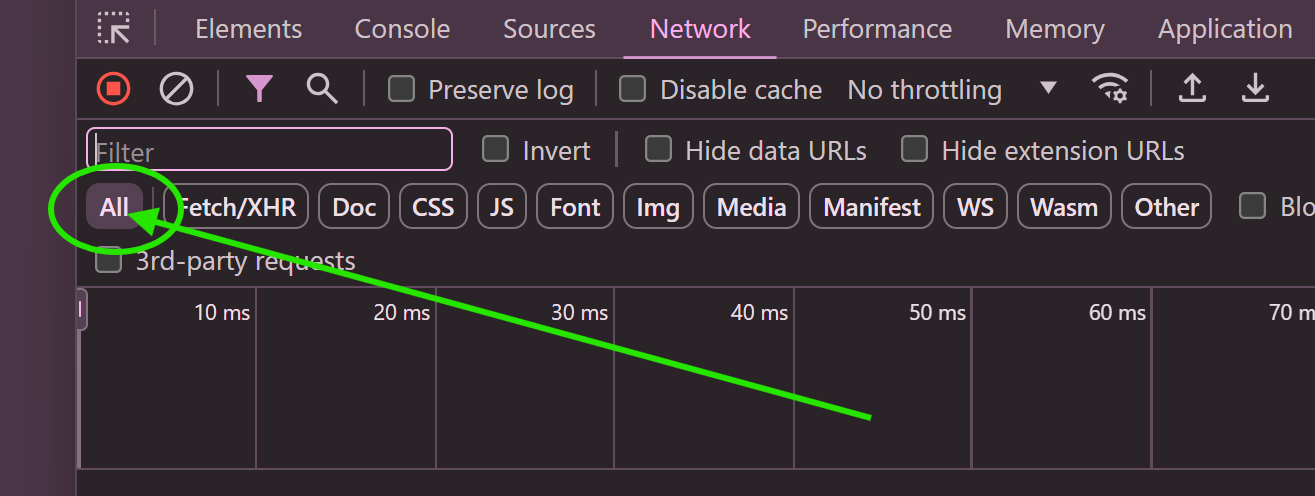Show only JS requests

coord(502,207)
